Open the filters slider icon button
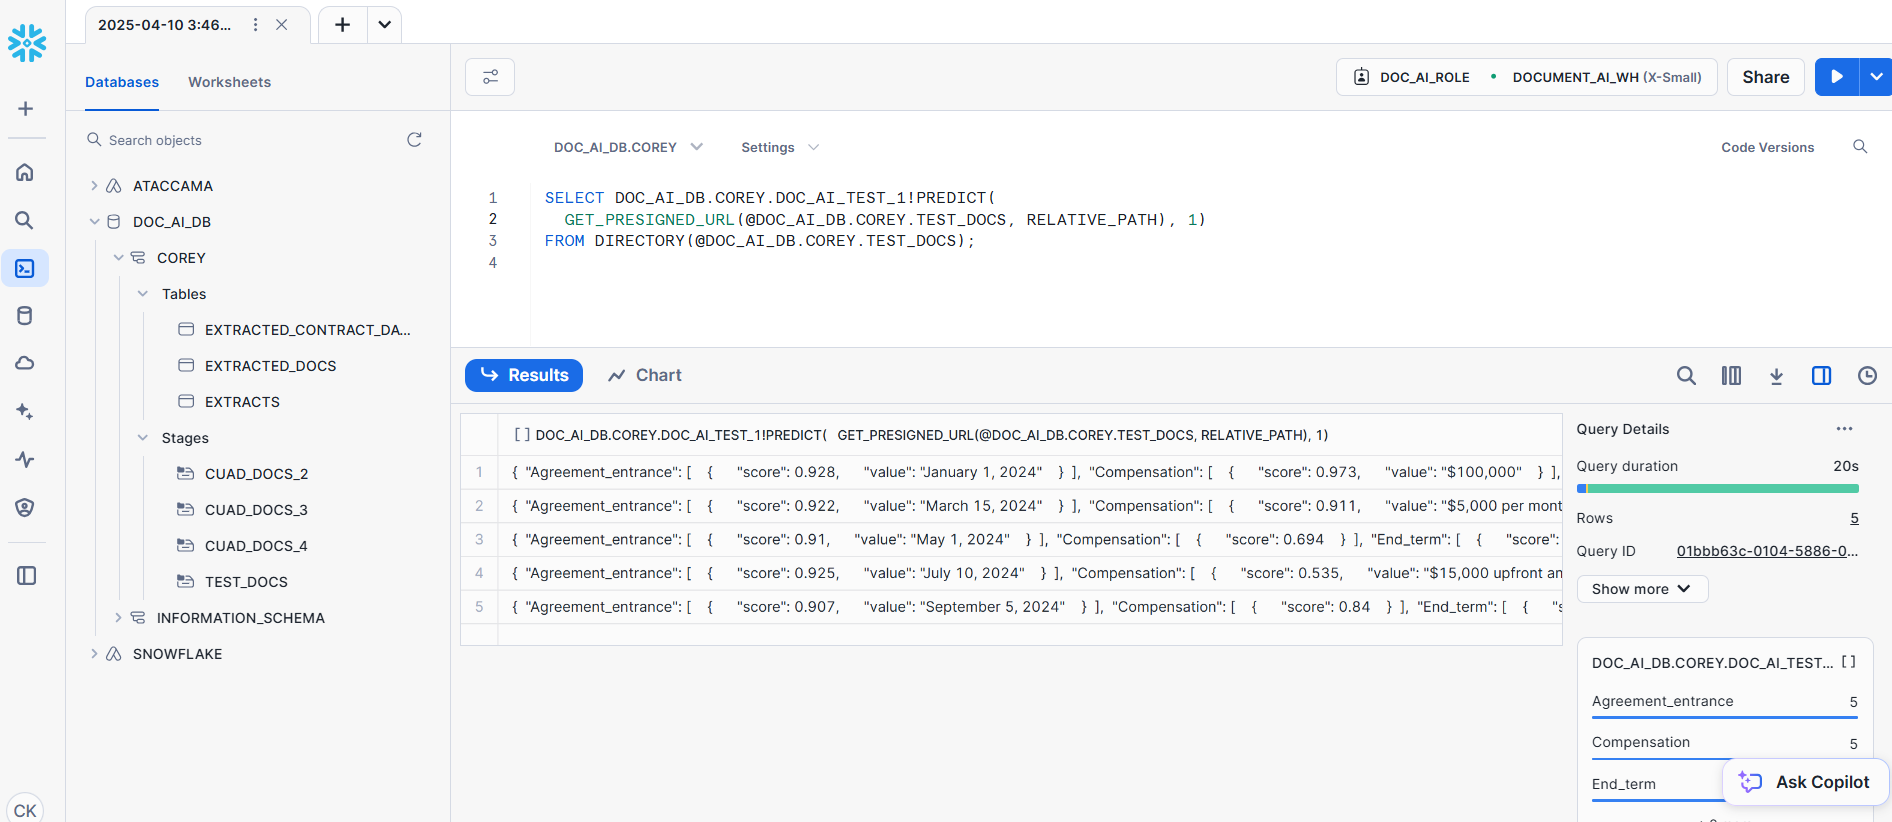Image resolution: width=1892 pixels, height=822 pixels. point(490,77)
